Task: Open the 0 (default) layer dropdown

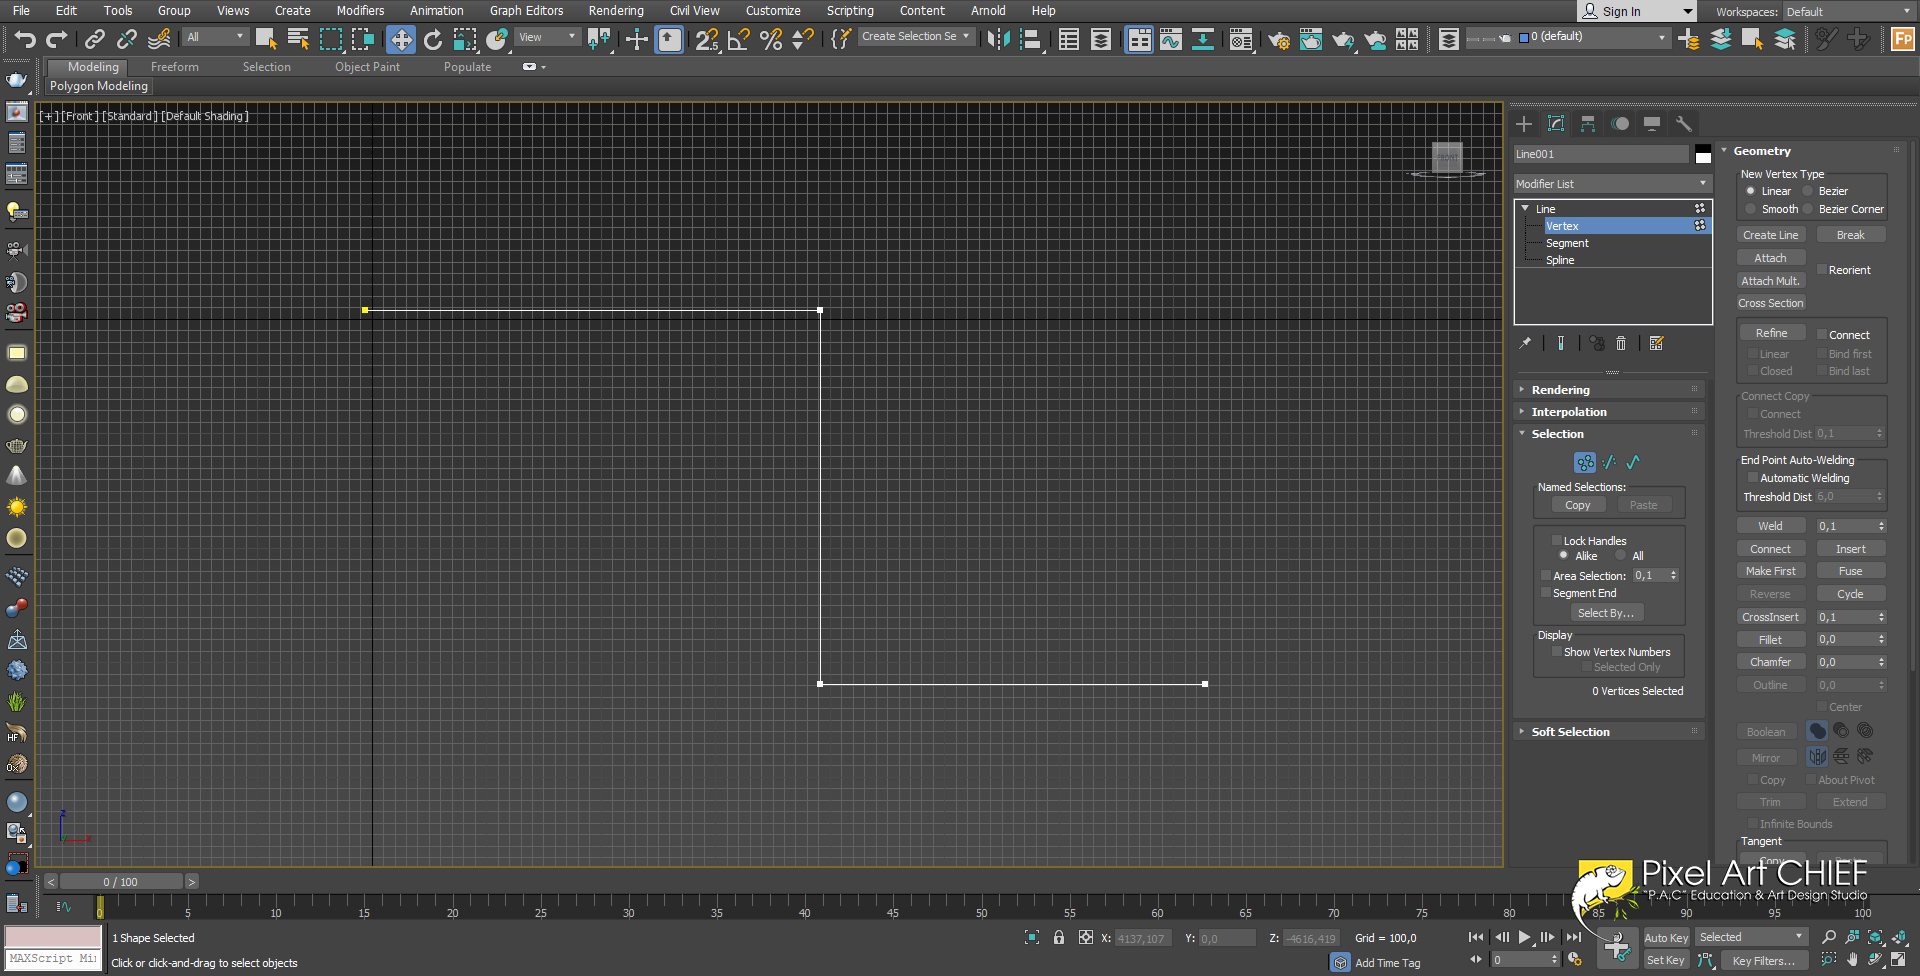Action: [x=1593, y=37]
